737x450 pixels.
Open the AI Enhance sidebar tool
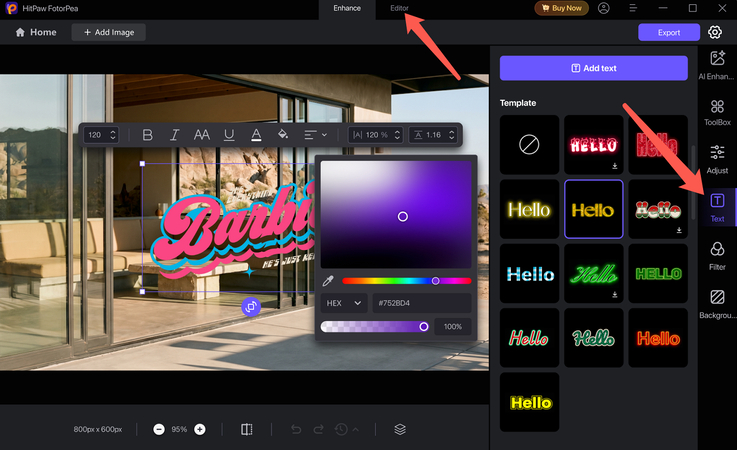(x=717, y=65)
